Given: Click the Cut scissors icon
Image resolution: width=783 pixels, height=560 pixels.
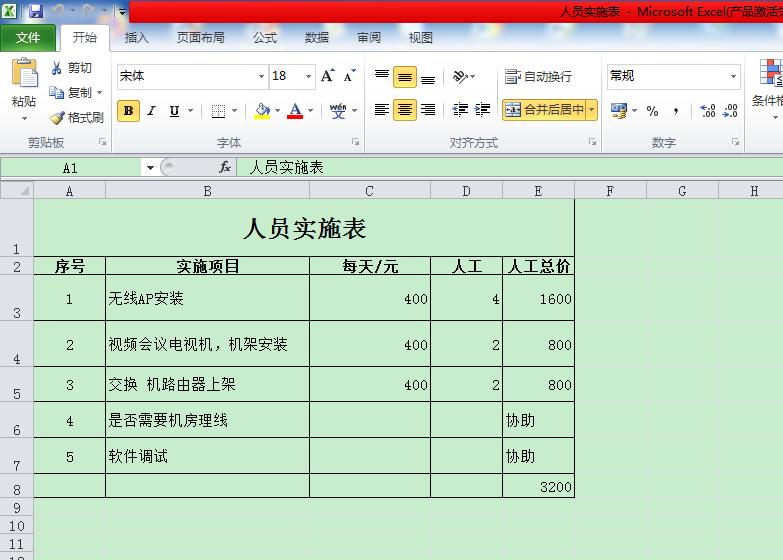Looking at the screenshot, I should 56,67.
